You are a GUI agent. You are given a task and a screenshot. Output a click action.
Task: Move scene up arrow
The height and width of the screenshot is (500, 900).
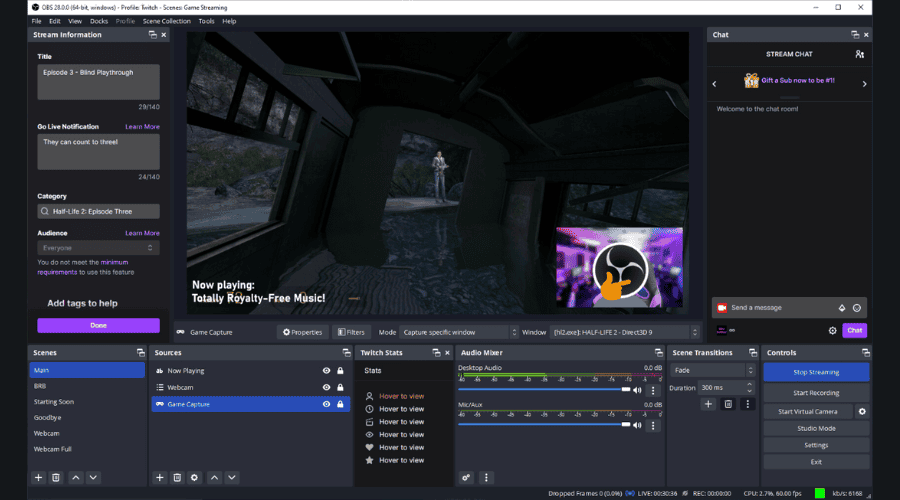76,478
